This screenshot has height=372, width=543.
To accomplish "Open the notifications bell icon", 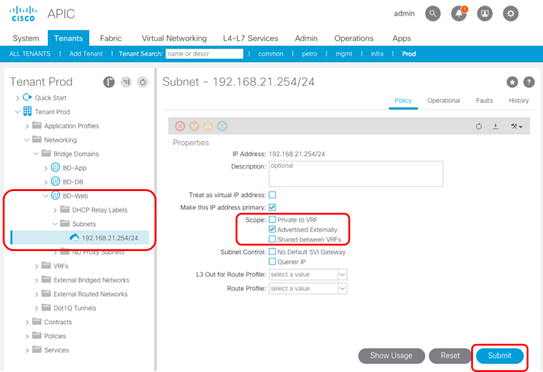I will (x=459, y=14).
